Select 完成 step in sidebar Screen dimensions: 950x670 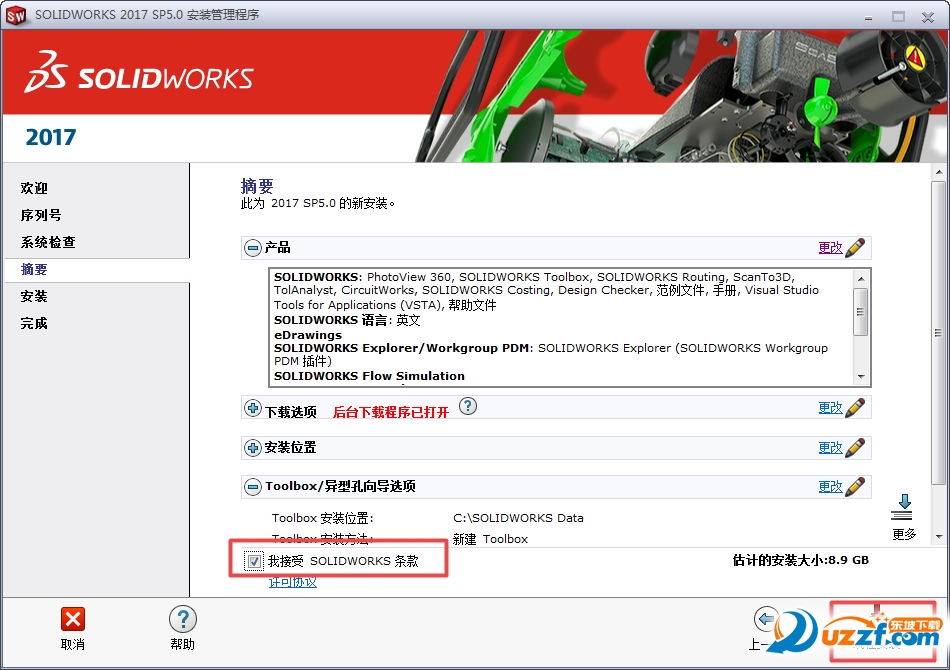click(x=34, y=323)
